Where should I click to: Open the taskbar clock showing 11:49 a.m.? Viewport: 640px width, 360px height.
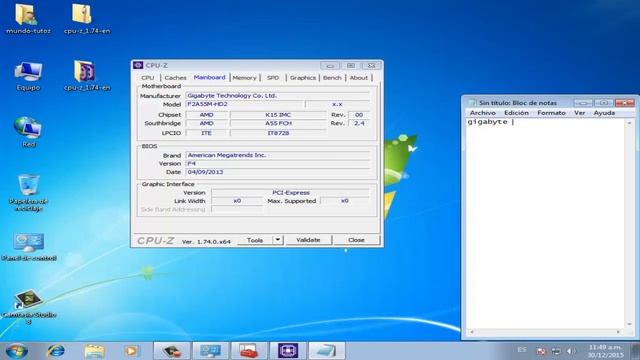(606, 351)
